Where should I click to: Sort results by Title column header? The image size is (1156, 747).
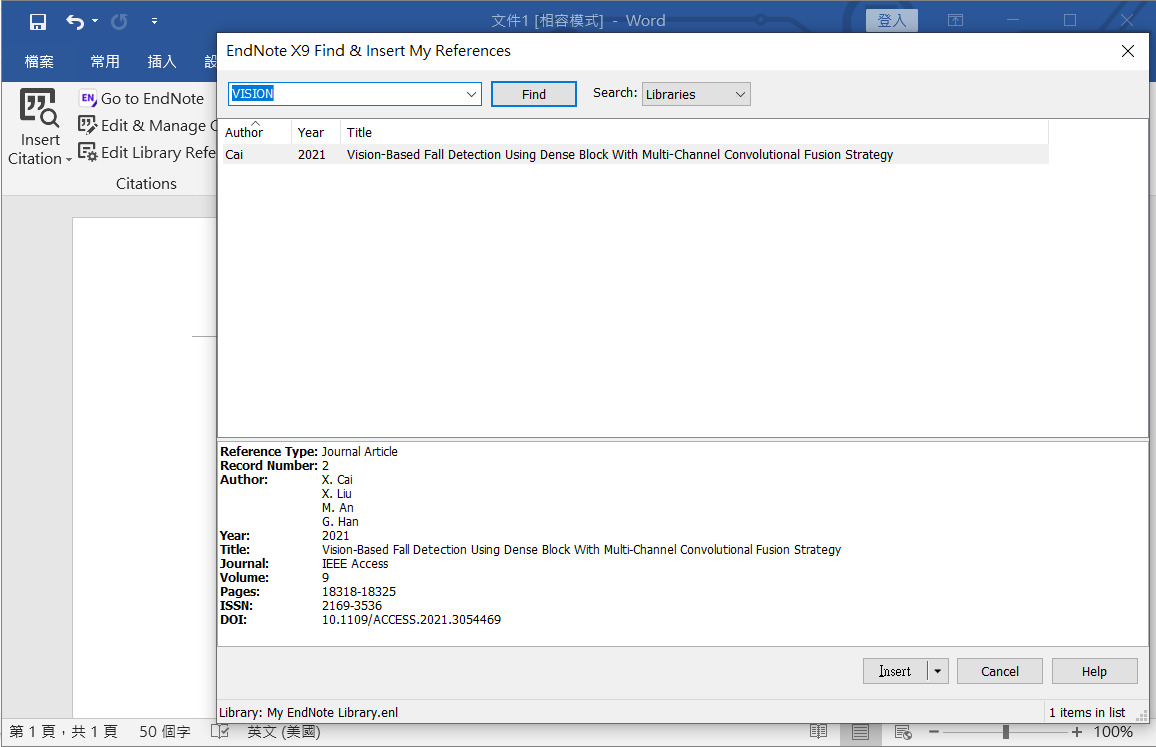click(694, 133)
